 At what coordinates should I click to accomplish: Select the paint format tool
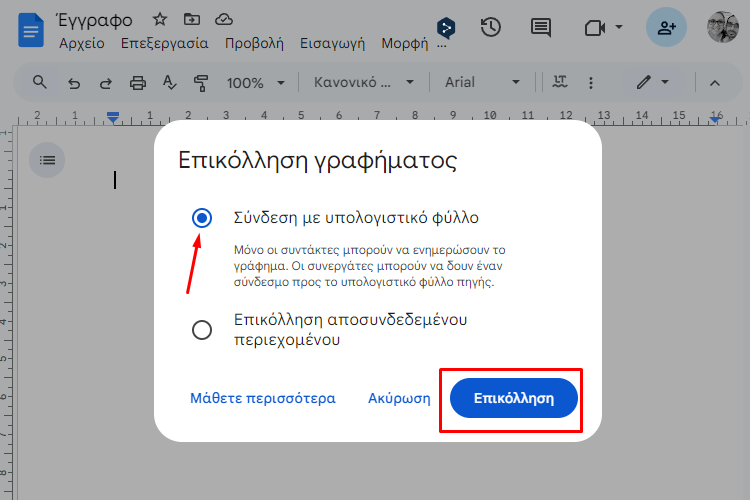tap(201, 83)
